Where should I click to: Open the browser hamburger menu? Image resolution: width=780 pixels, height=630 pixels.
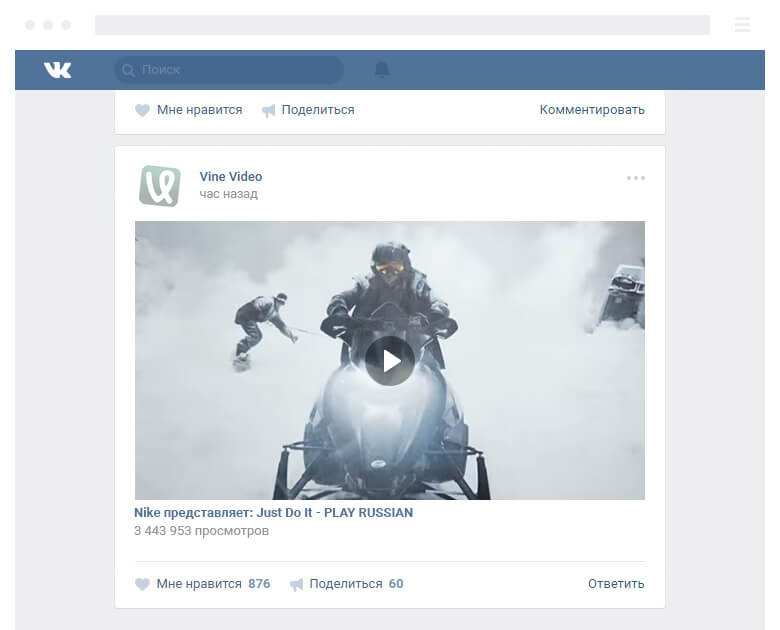[742, 24]
